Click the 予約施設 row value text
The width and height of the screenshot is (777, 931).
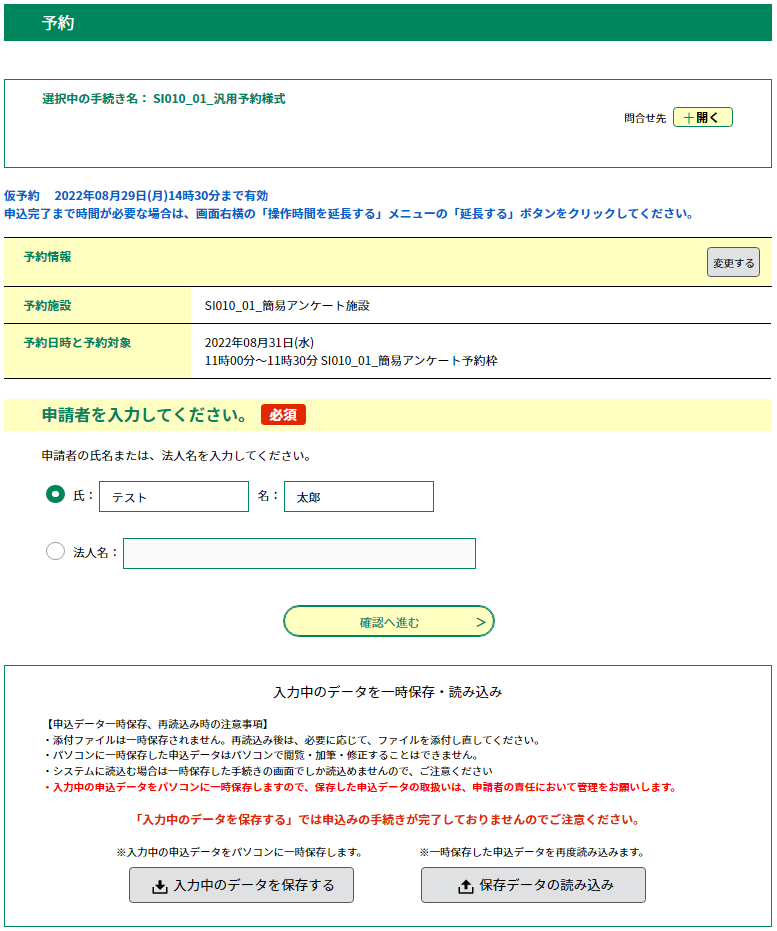[287, 306]
